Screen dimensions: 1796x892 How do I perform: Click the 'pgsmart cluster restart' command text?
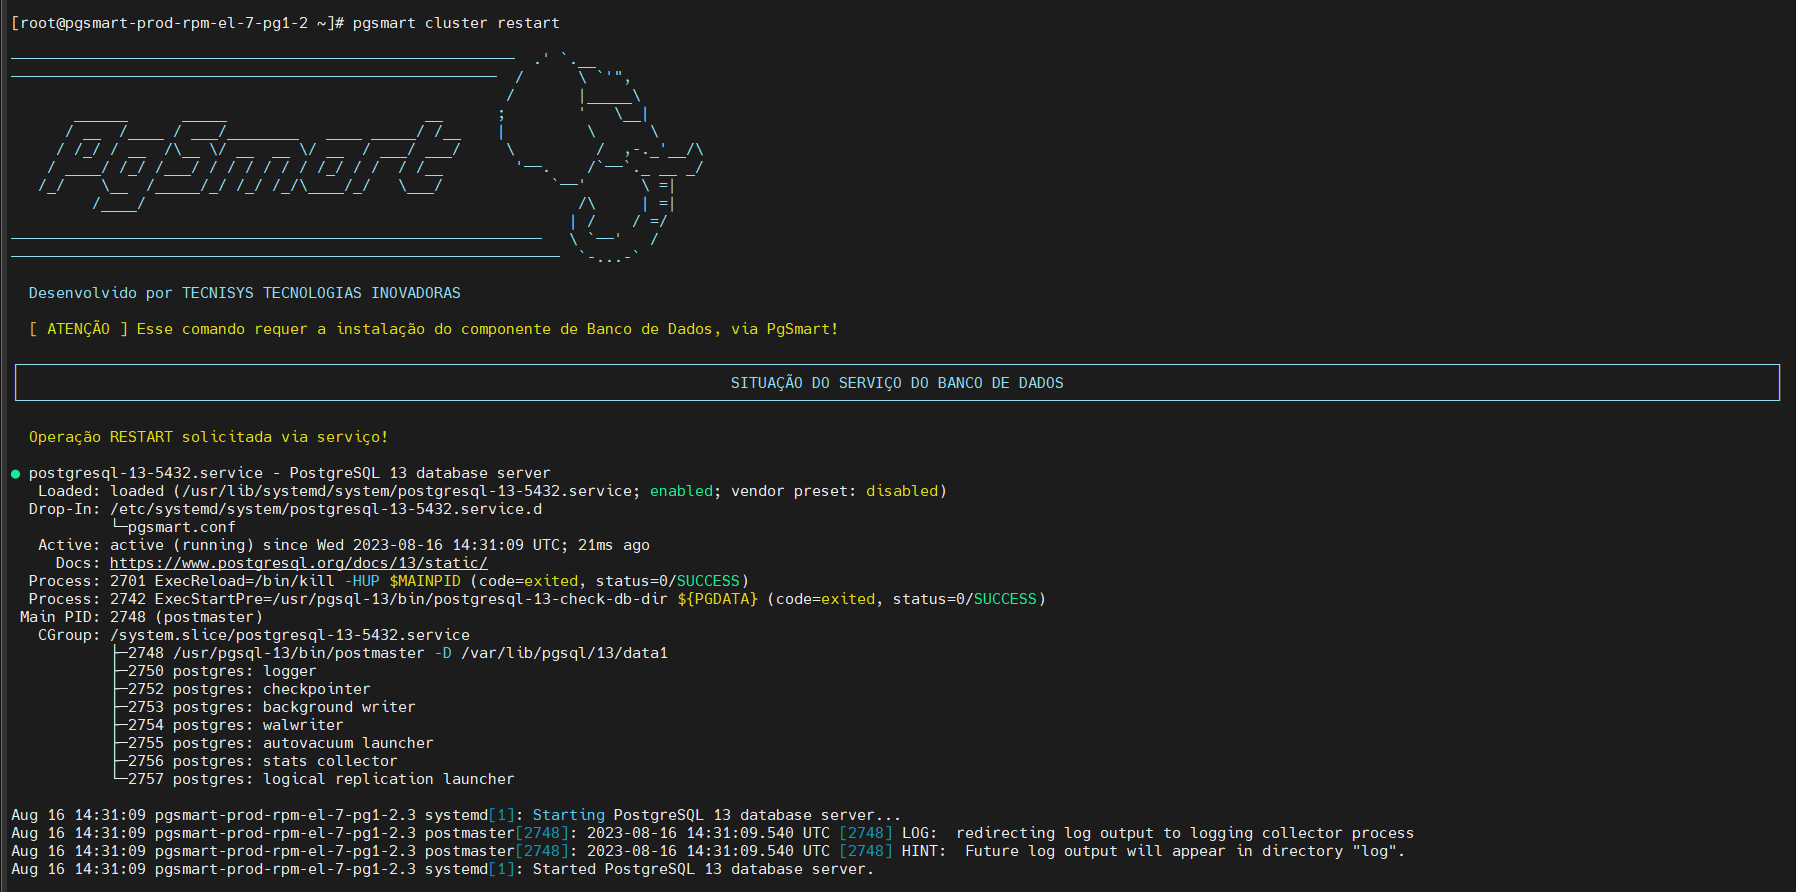pos(456,23)
